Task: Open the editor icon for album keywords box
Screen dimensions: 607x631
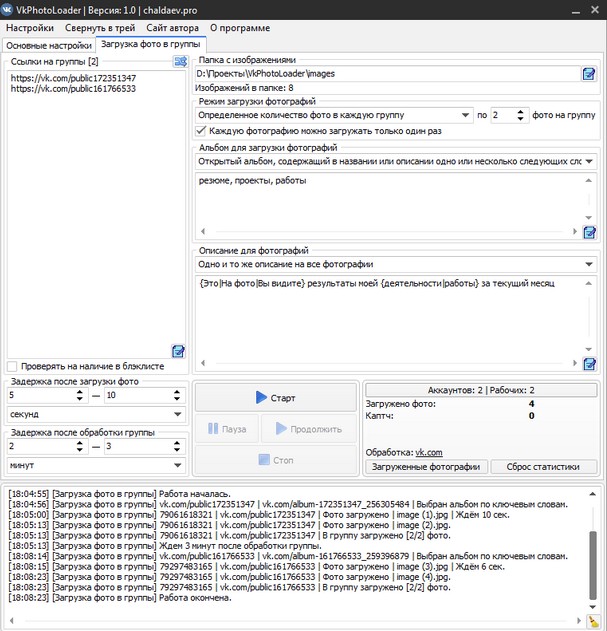Action: tap(589, 232)
